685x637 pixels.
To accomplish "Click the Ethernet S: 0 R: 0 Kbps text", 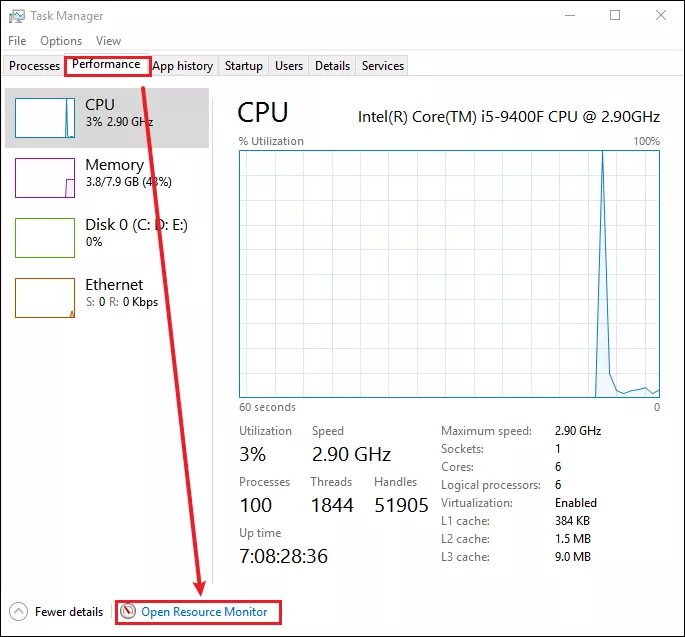I will coord(122,302).
